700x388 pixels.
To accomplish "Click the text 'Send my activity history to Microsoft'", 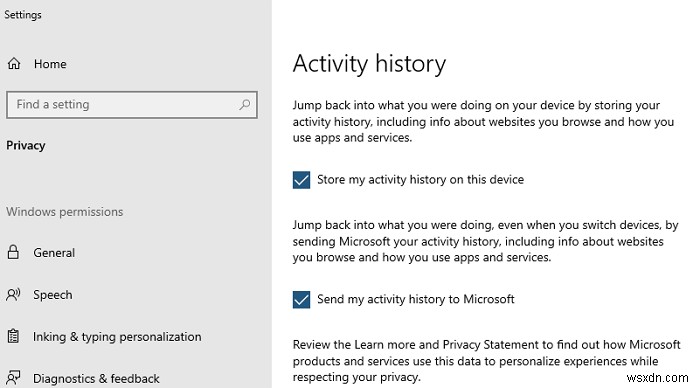I will point(416,299).
